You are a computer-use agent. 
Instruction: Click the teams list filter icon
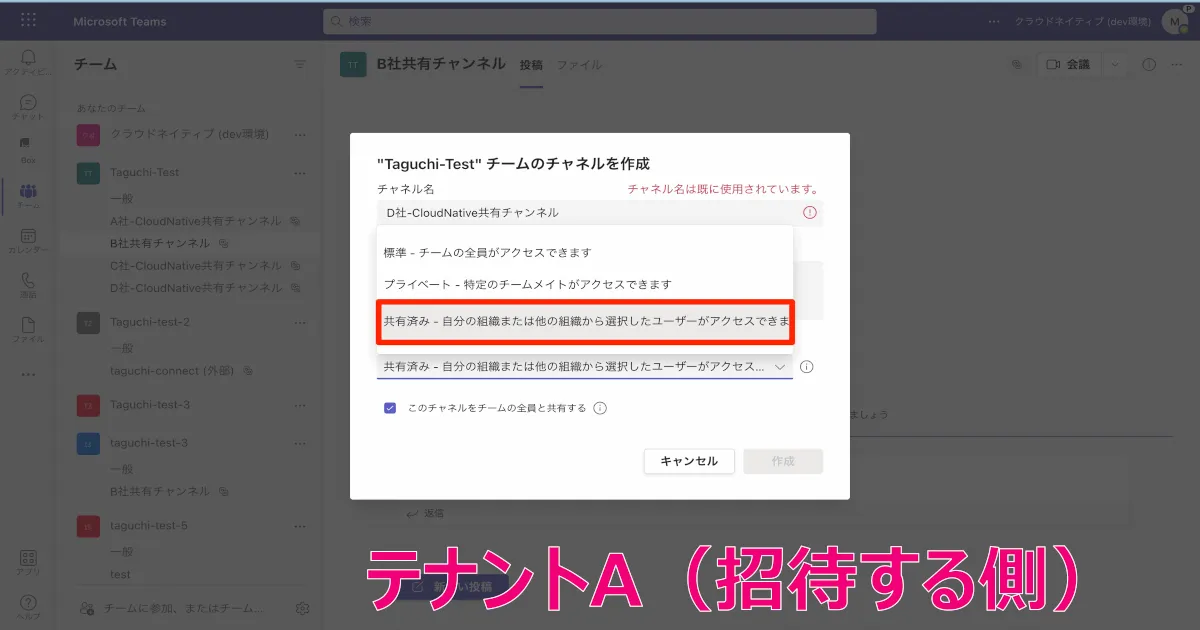click(x=300, y=64)
